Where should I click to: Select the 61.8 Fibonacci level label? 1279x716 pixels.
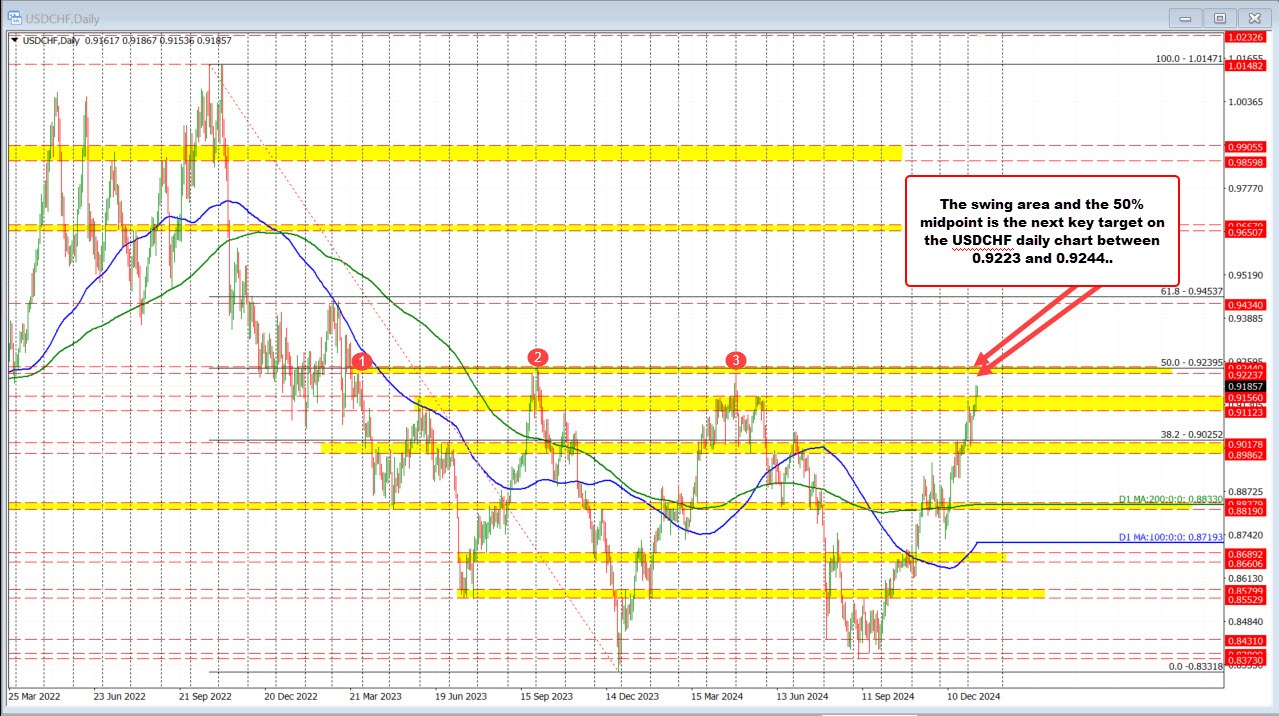point(1192,291)
